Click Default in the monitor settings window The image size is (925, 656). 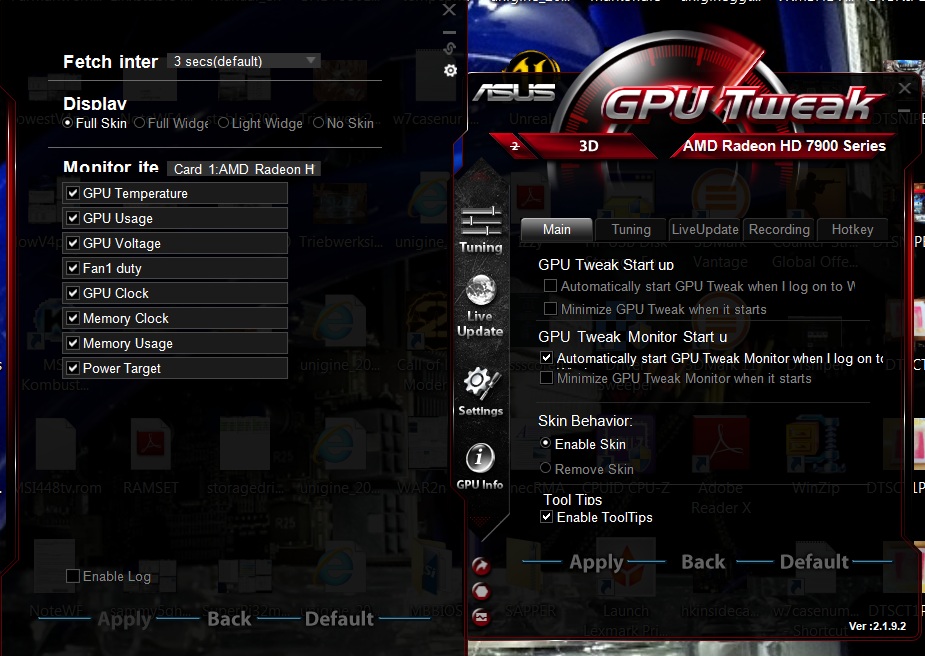339,619
